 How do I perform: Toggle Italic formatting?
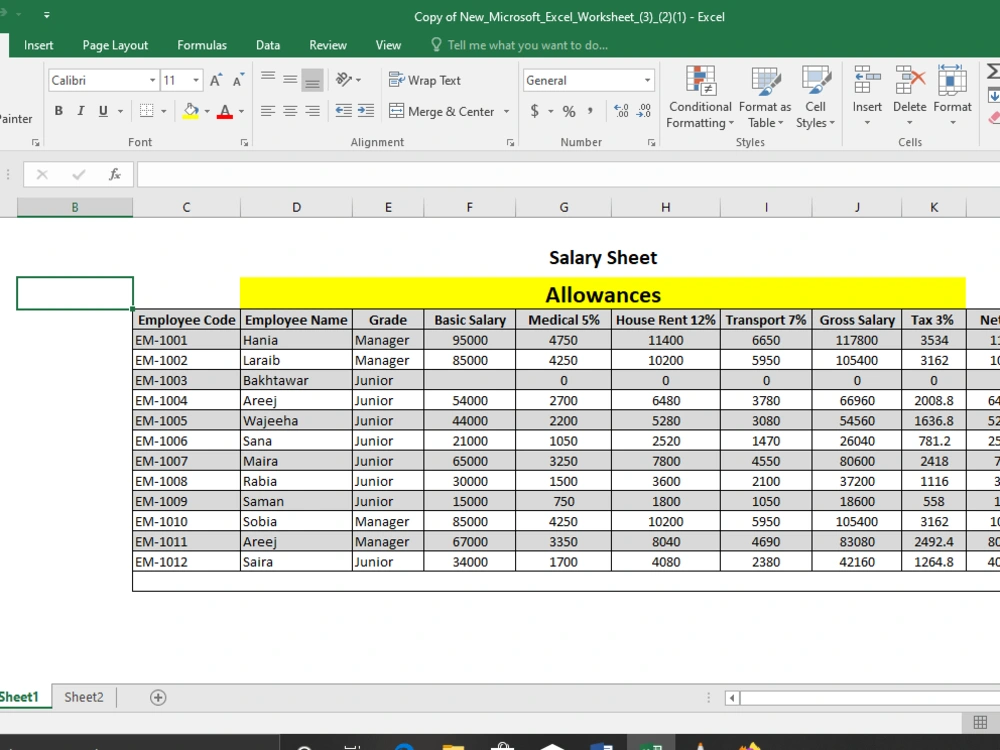(x=80, y=111)
